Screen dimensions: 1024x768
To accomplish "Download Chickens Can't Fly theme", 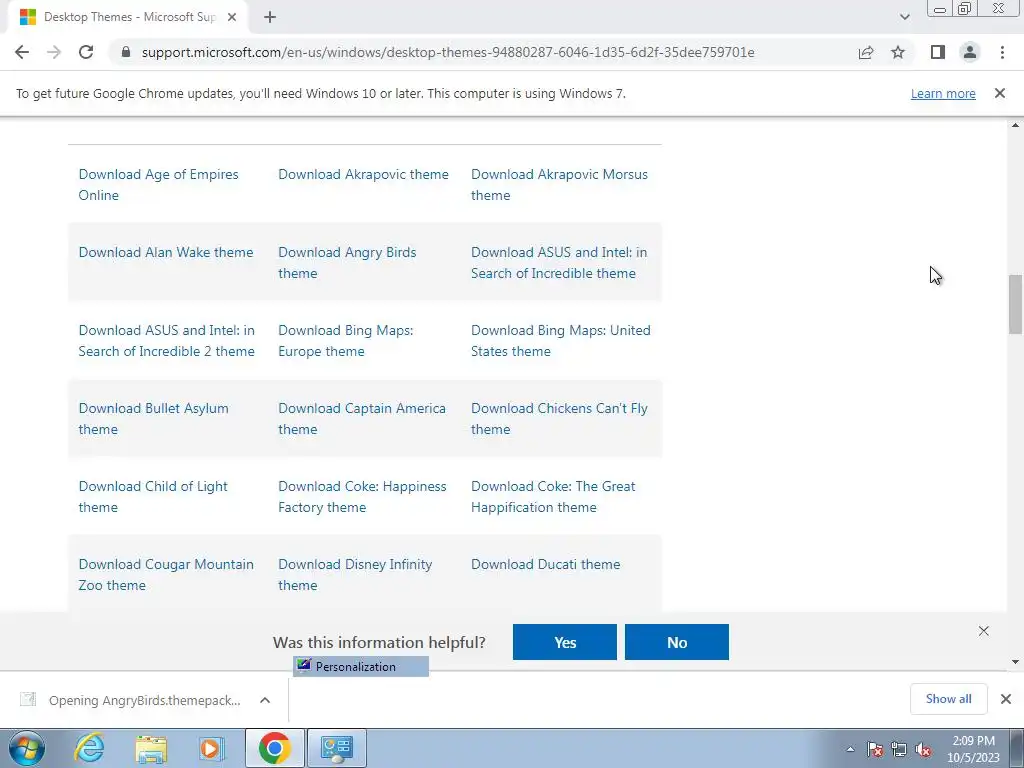I will pyautogui.click(x=559, y=419).
